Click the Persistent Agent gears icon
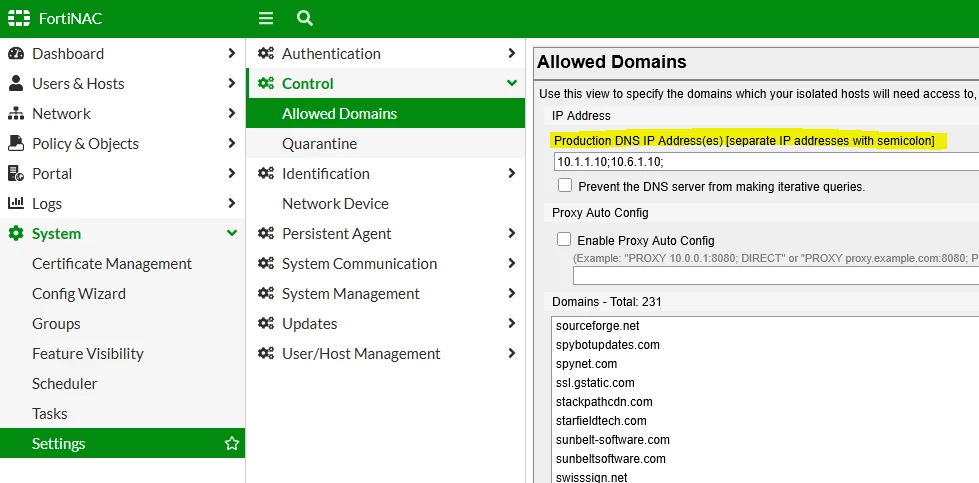This screenshot has width=979, height=483. [266, 233]
